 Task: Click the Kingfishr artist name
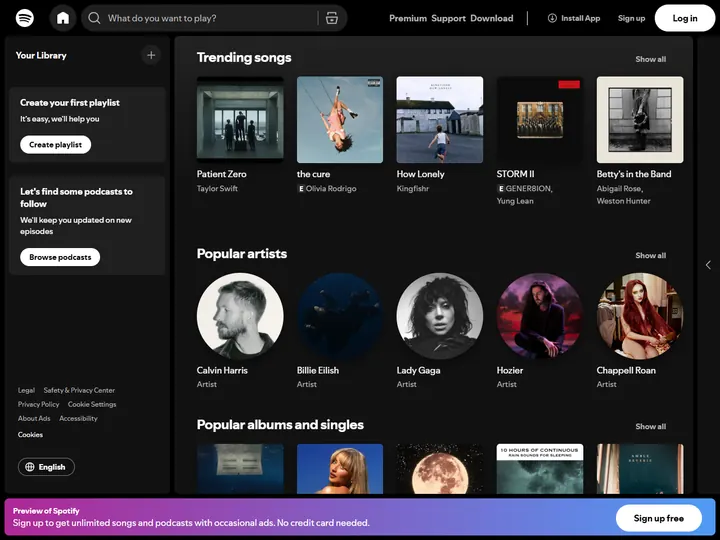(x=413, y=188)
